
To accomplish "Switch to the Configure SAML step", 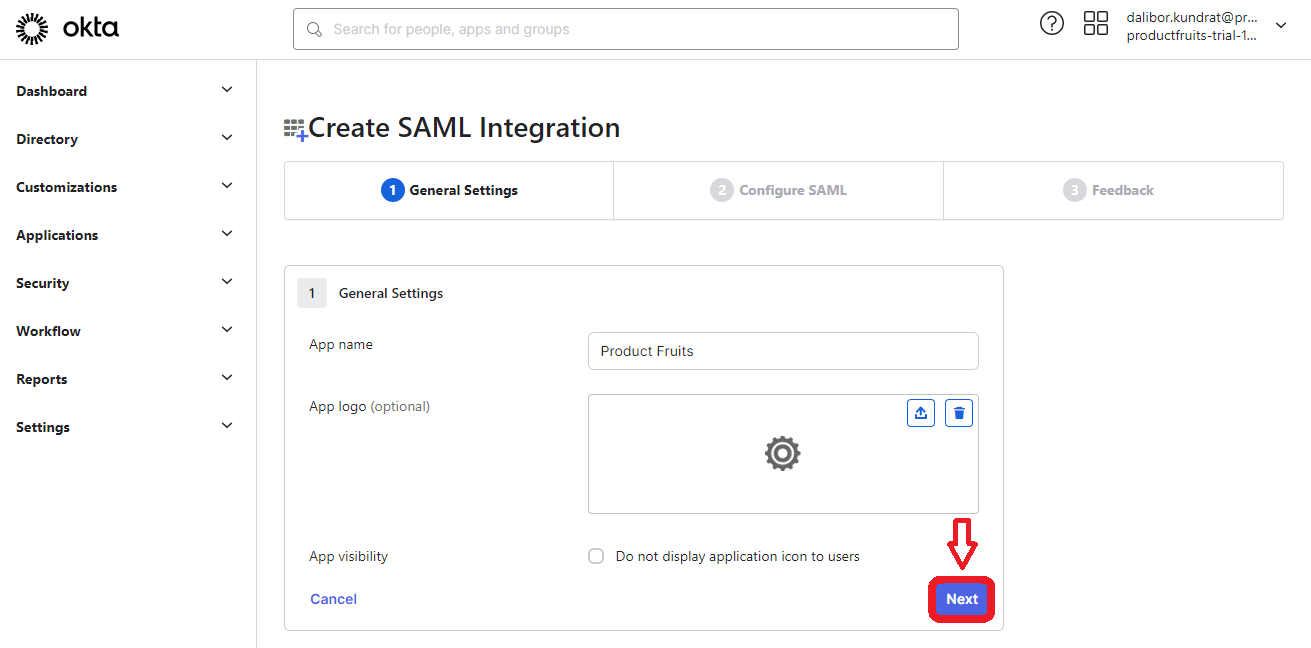I will click(778, 189).
